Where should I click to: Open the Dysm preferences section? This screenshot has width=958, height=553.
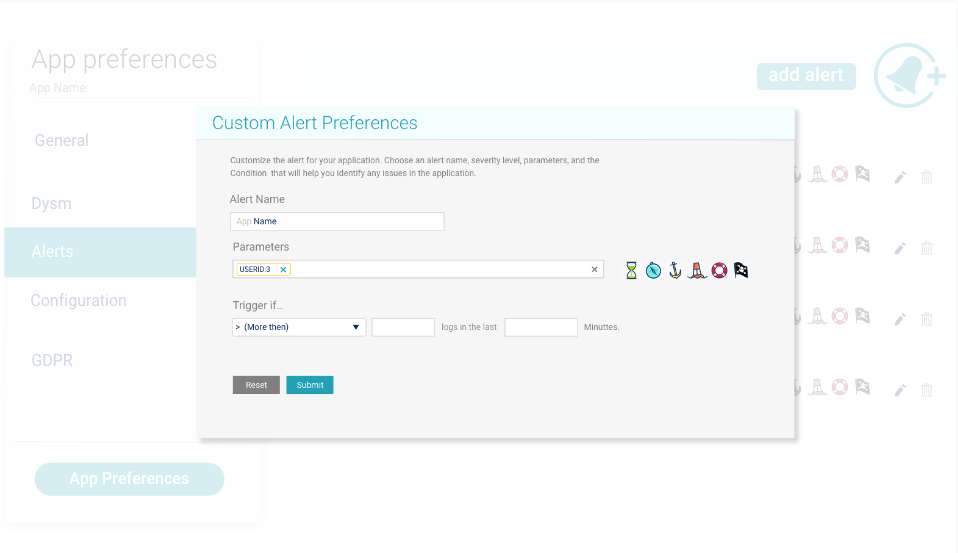[x=51, y=203]
